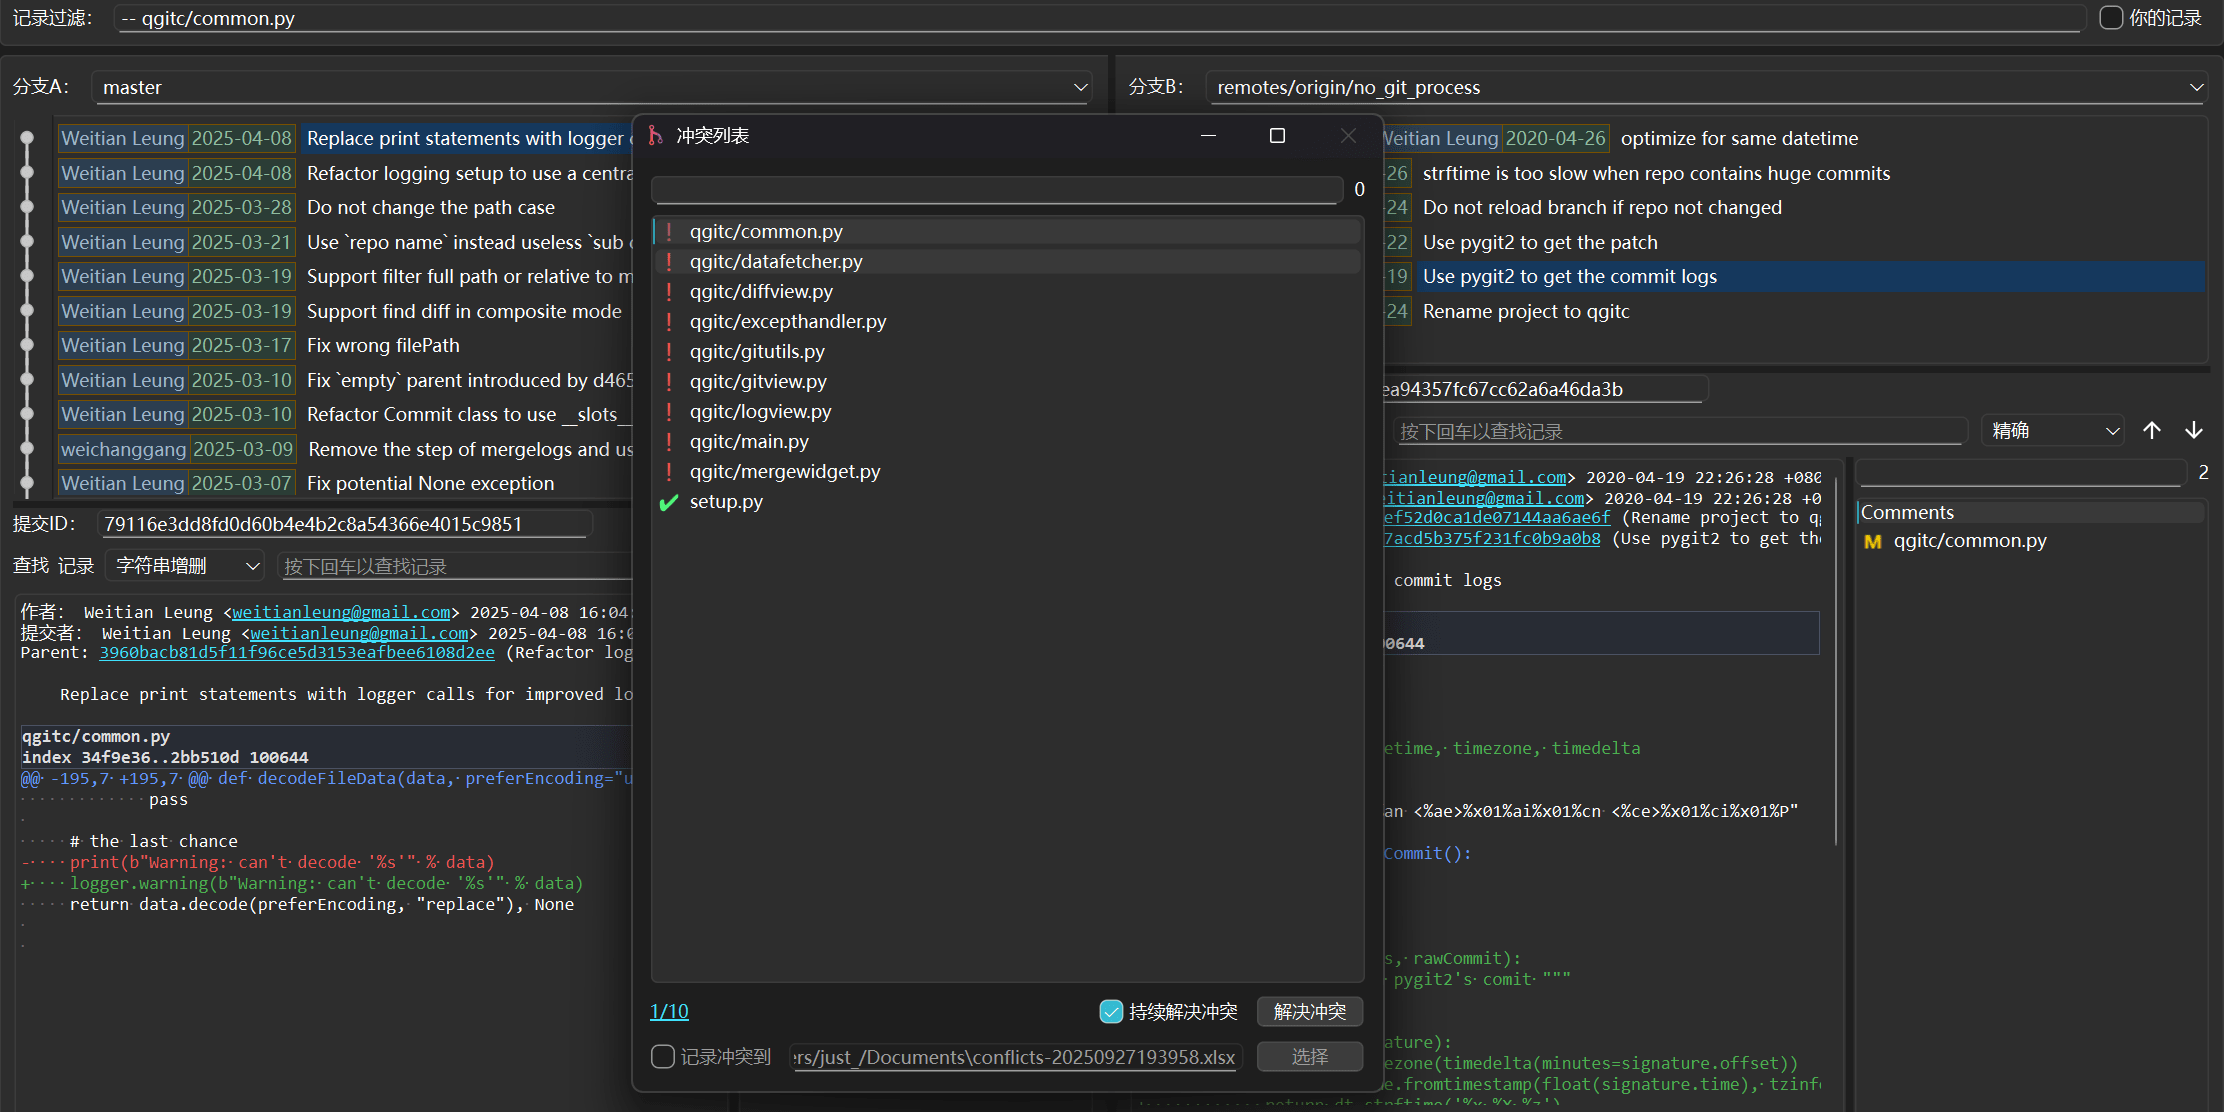2224x1112 pixels.
Task: Click the down arrow to find next match
Action: 2194,430
